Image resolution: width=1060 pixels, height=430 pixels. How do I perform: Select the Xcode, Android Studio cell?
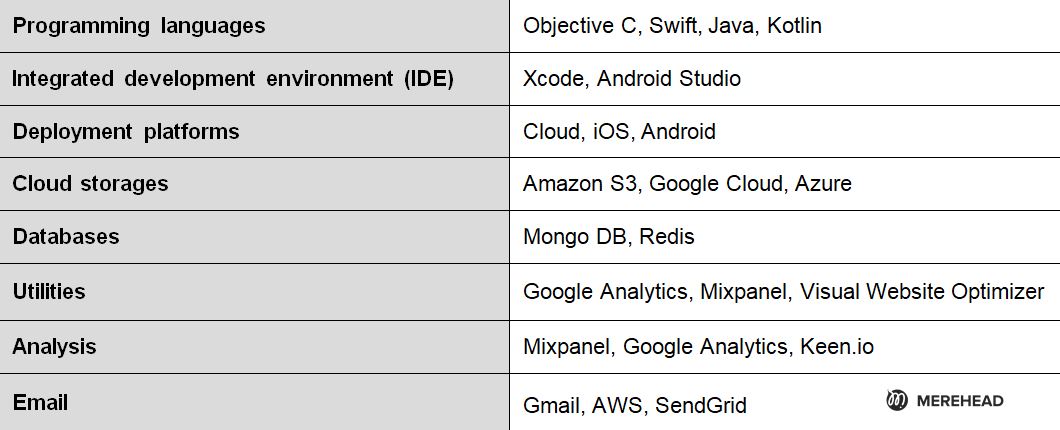click(x=632, y=79)
